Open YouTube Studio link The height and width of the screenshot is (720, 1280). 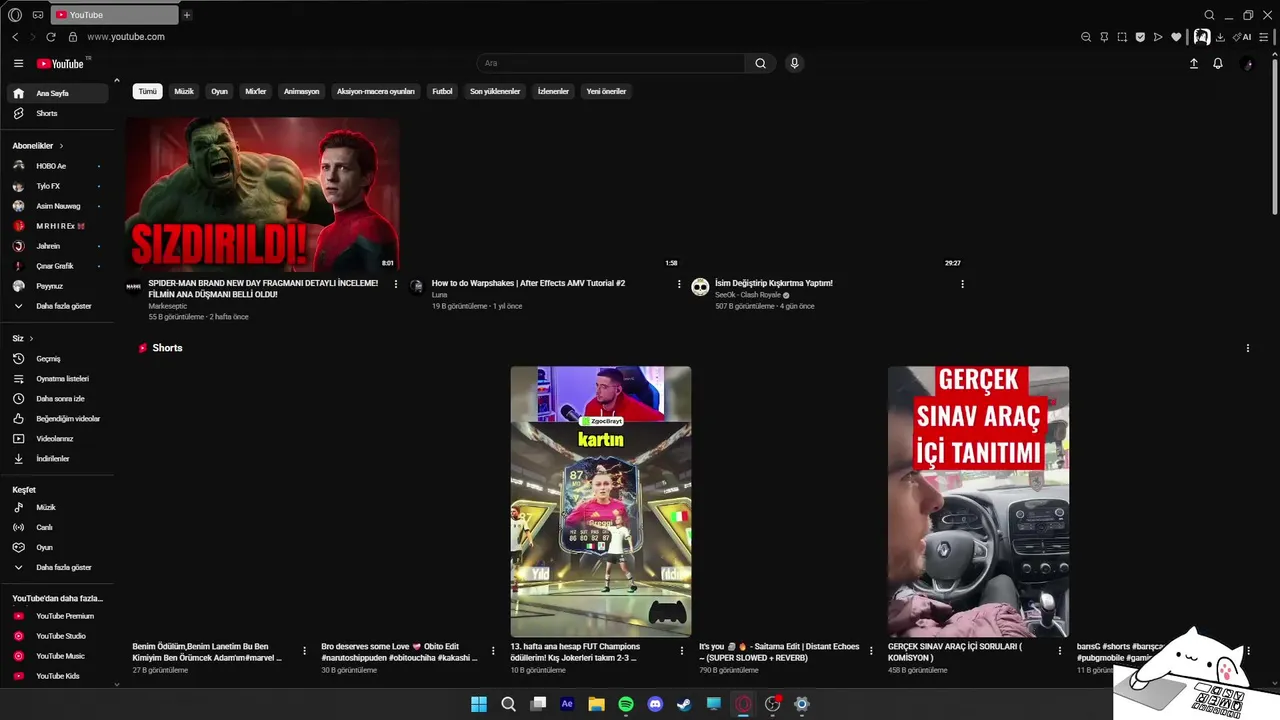tap(58, 636)
